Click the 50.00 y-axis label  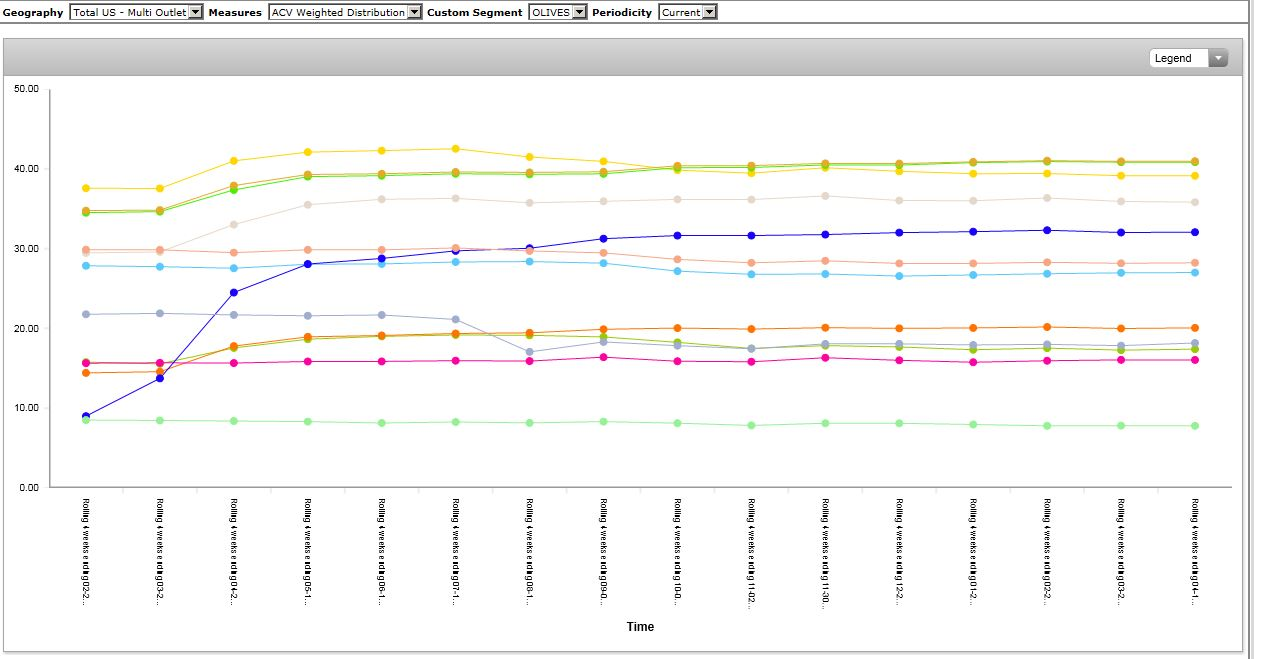coord(27,89)
